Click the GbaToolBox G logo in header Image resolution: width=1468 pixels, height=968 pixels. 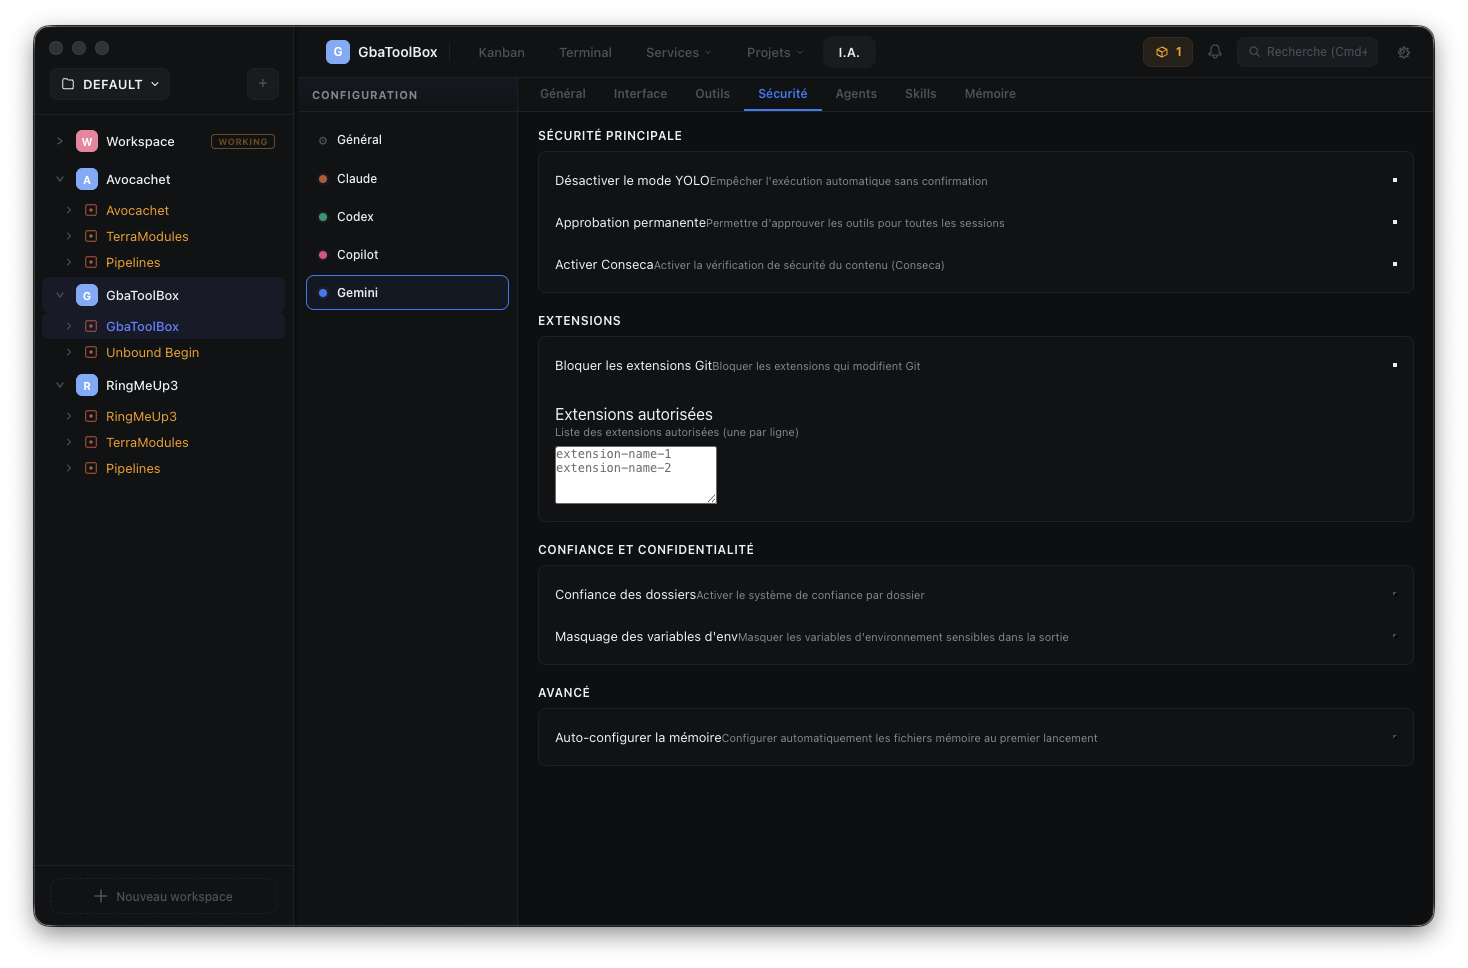coord(338,52)
